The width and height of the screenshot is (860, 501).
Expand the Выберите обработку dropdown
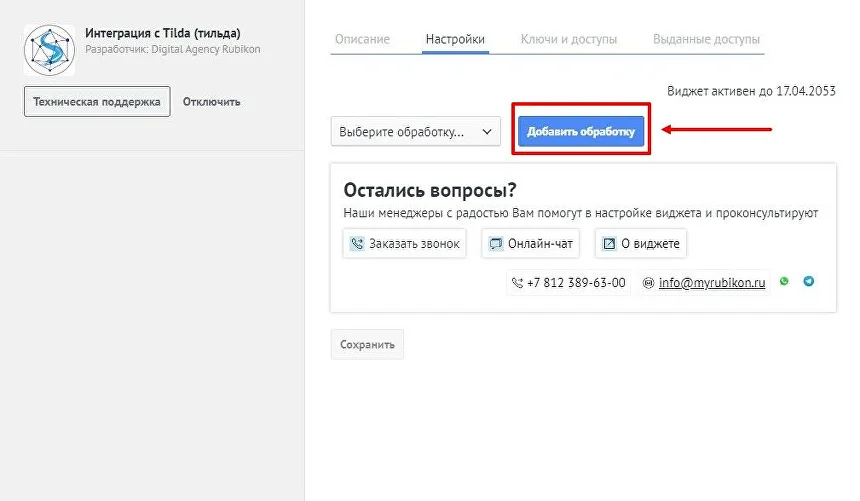(416, 132)
